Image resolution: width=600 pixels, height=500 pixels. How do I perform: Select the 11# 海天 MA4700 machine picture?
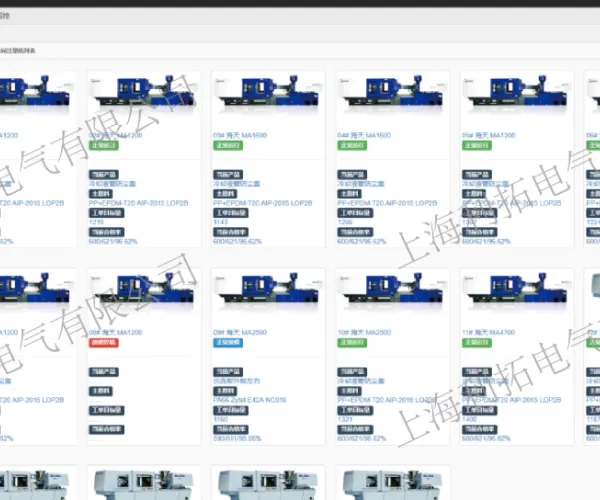517,291
